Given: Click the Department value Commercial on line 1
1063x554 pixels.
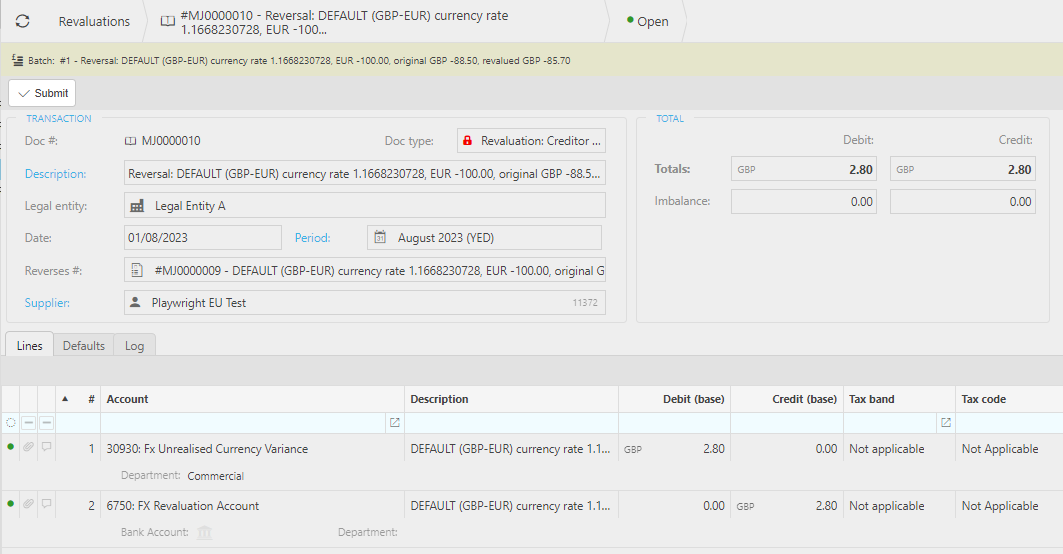Looking at the screenshot, I should 216,476.
